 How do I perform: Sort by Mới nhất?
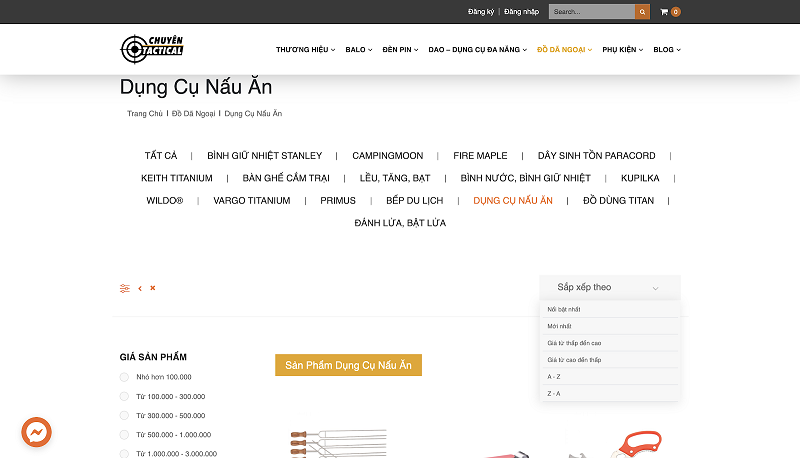click(610, 326)
